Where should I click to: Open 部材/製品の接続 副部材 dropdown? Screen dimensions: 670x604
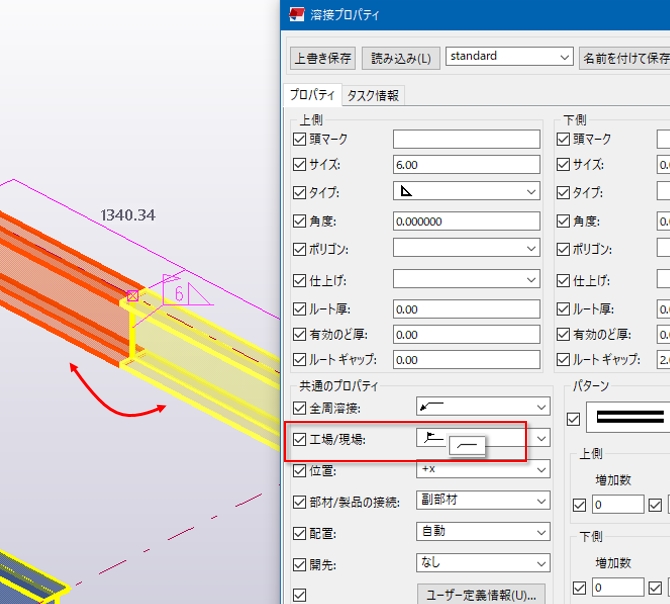point(483,500)
